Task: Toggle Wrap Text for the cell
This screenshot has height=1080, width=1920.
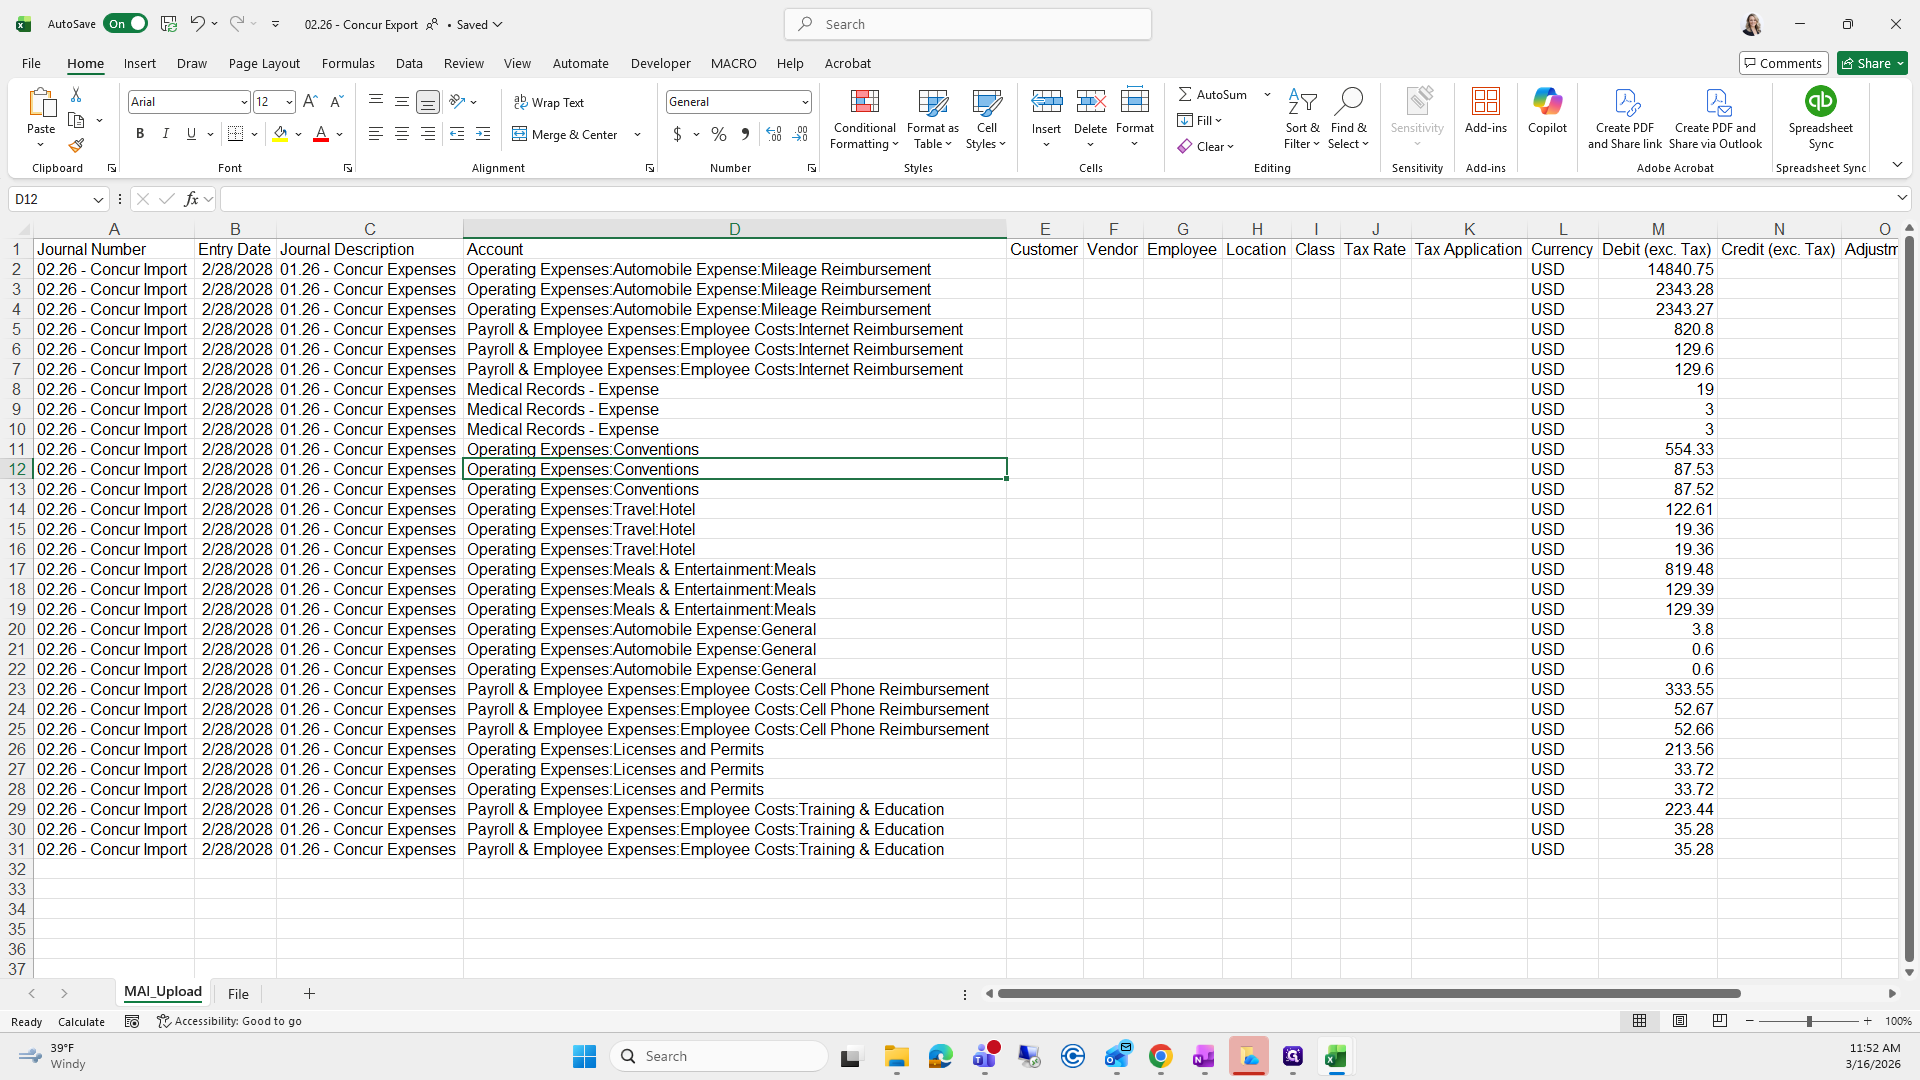Action: (x=549, y=102)
